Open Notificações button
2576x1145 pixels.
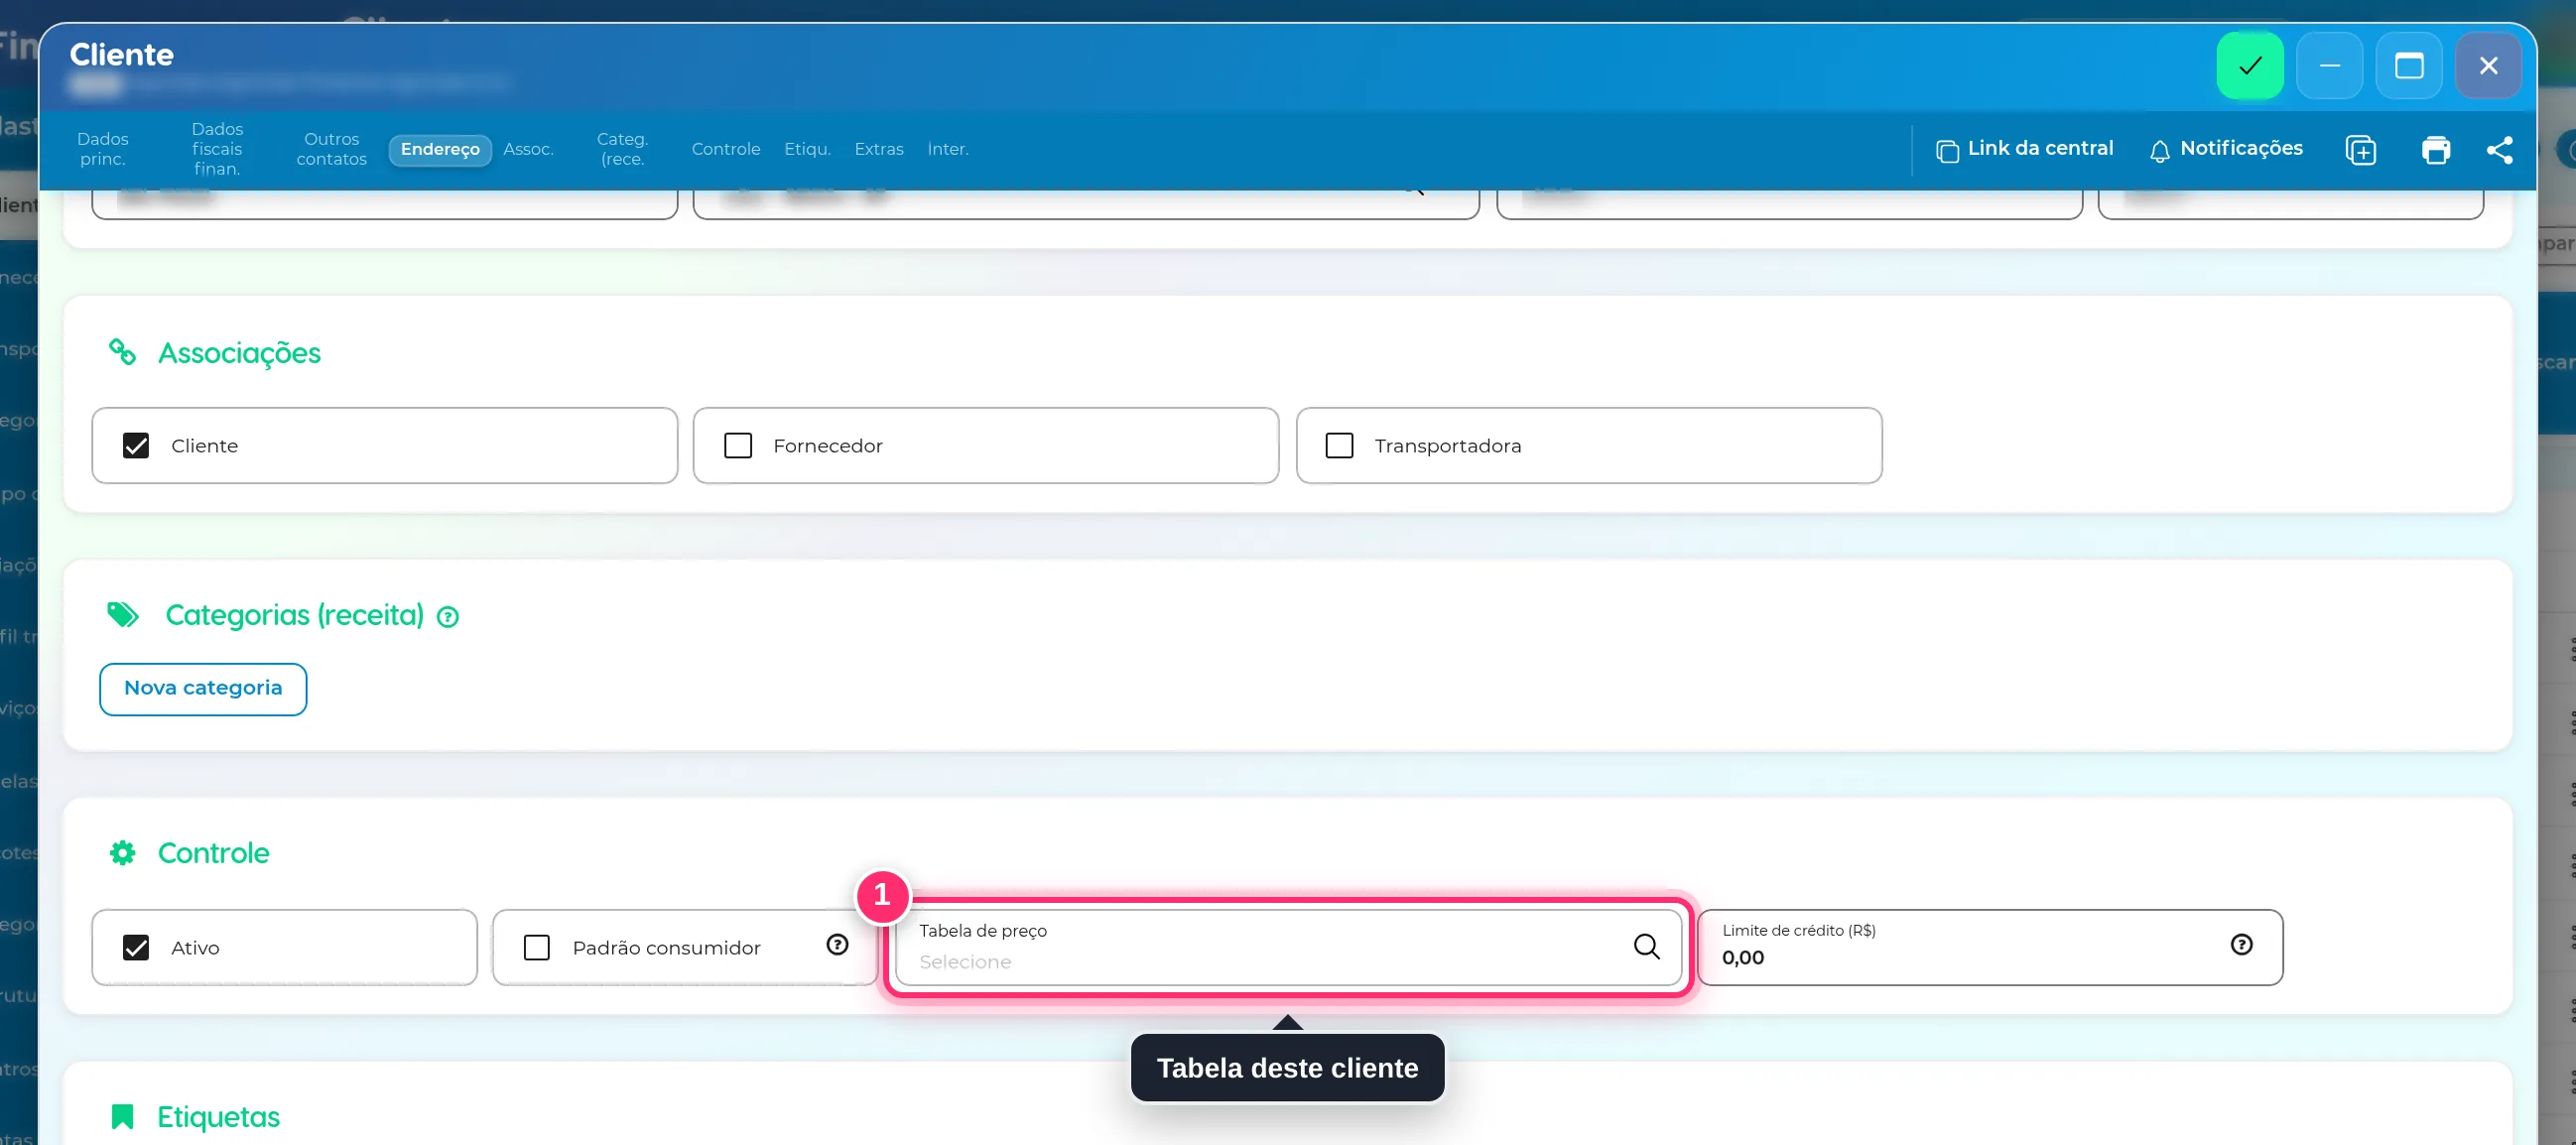2226,149
